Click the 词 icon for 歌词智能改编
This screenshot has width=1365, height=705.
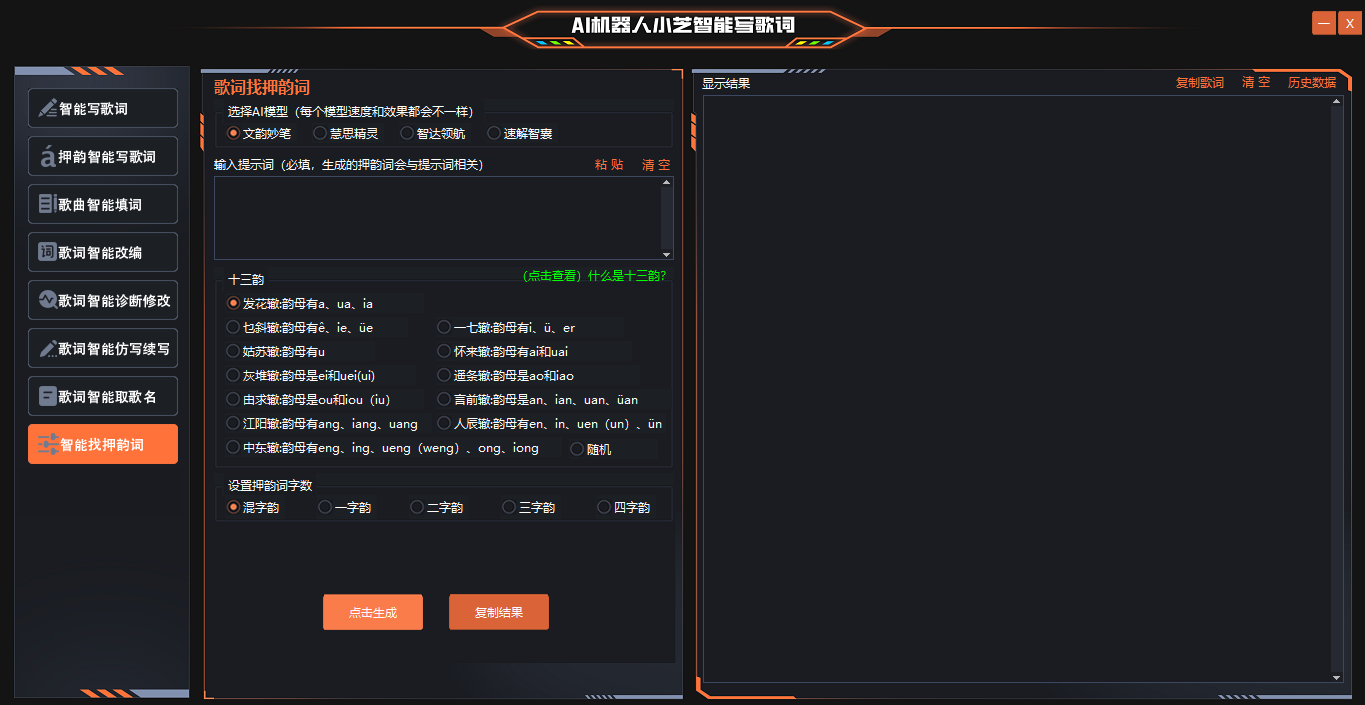tap(47, 252)
